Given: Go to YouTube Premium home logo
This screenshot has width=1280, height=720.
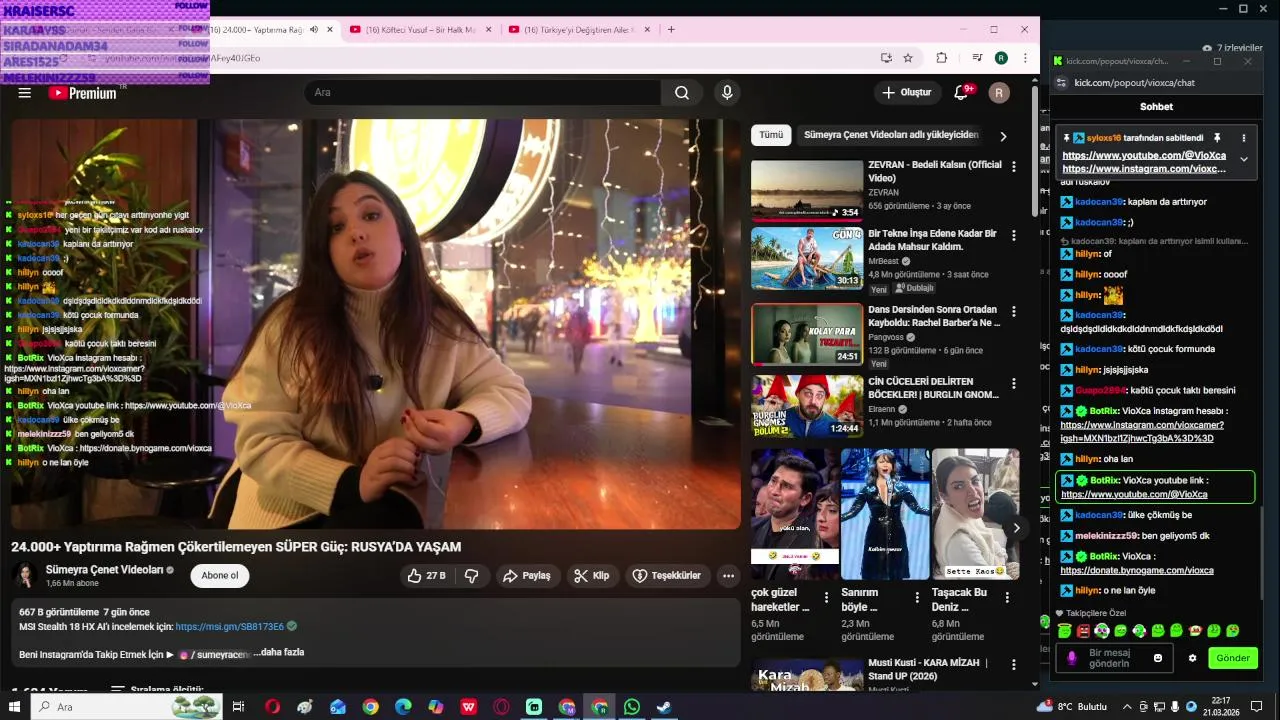Looking at the screenshot, I should point(83,93).
